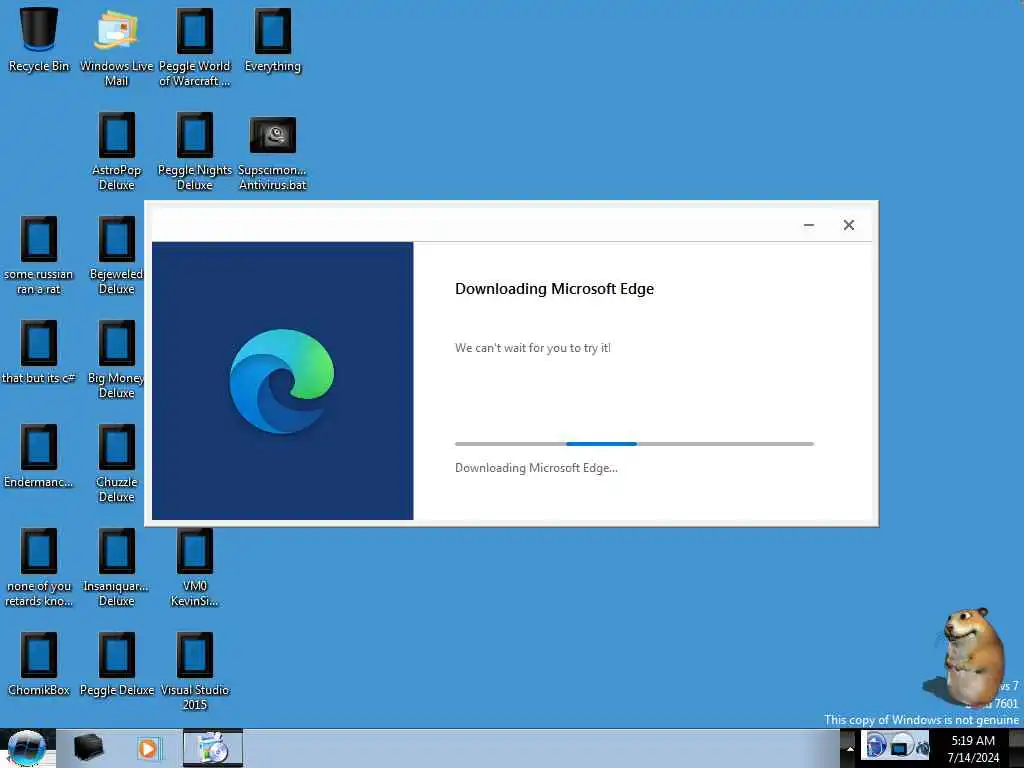Image resolution: width=1024 pixels, height=768 pixels.
Task: Click 'We can't wait for you to try it!' text
Action: click(x=532, y=348)
